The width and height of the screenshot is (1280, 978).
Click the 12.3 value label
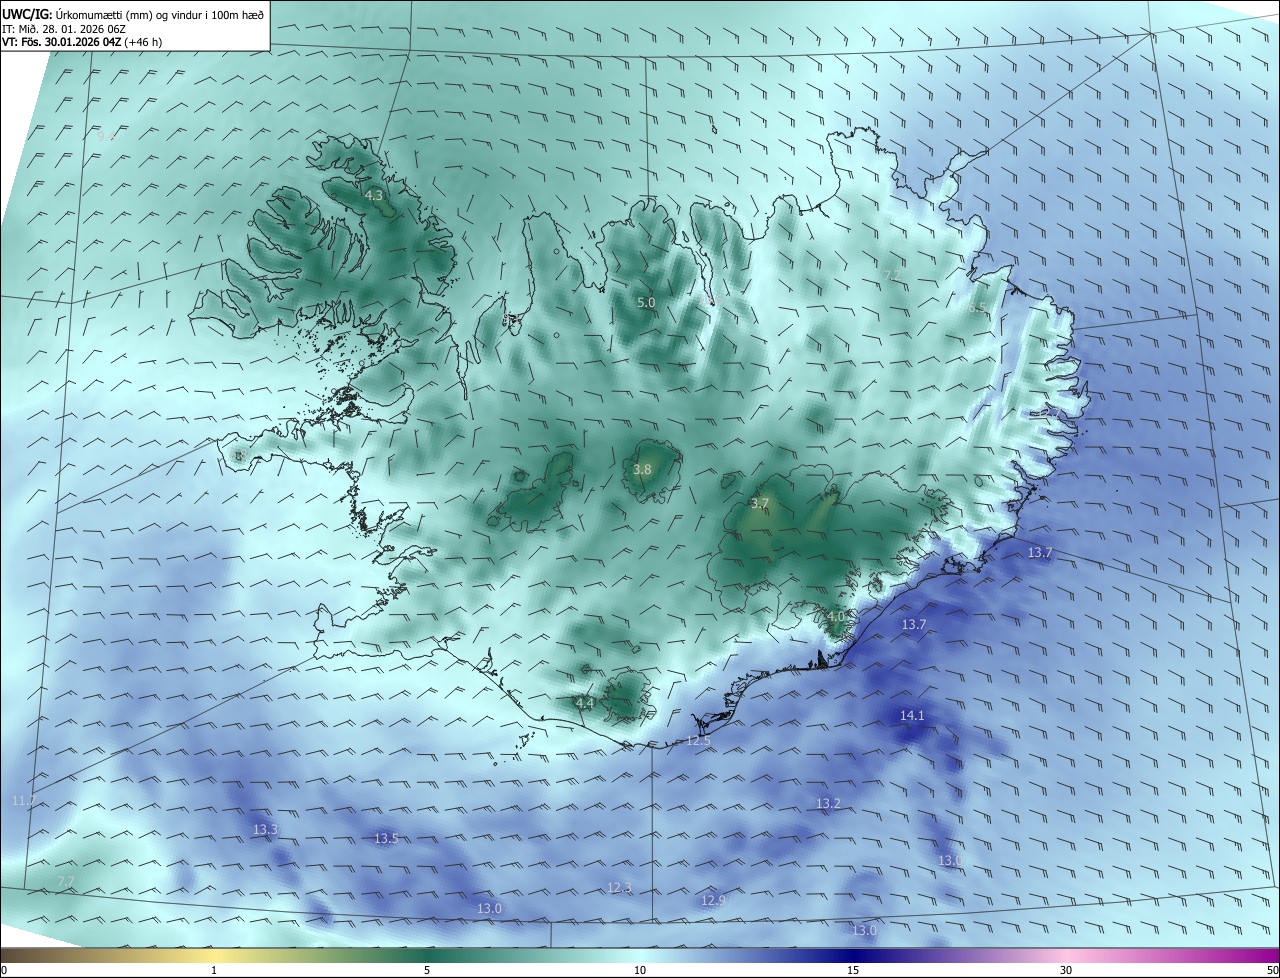click(619, 887)
